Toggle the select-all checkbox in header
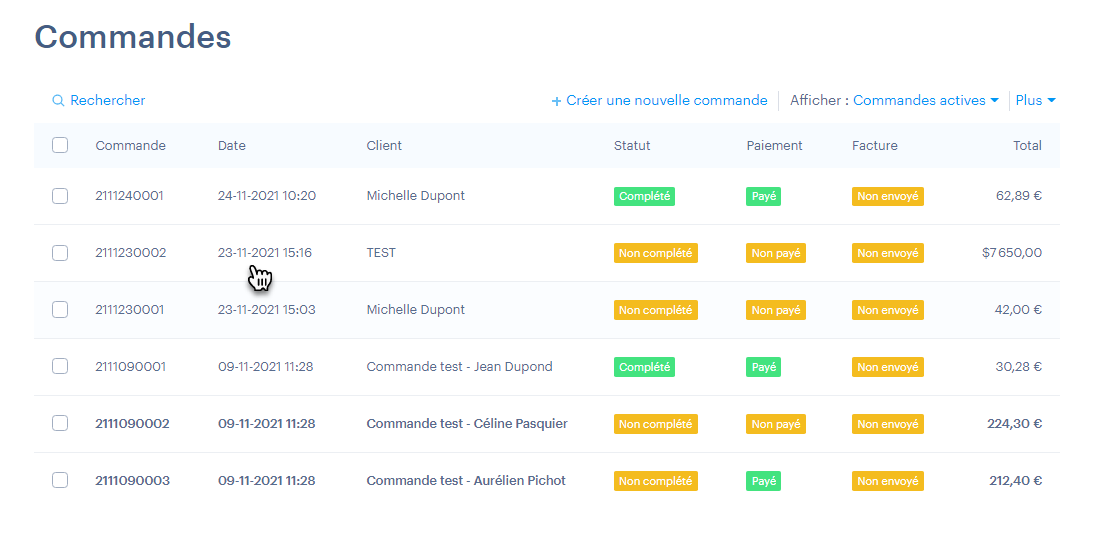Viewport: 1104px width, 539px height. [x=60, y=145]
